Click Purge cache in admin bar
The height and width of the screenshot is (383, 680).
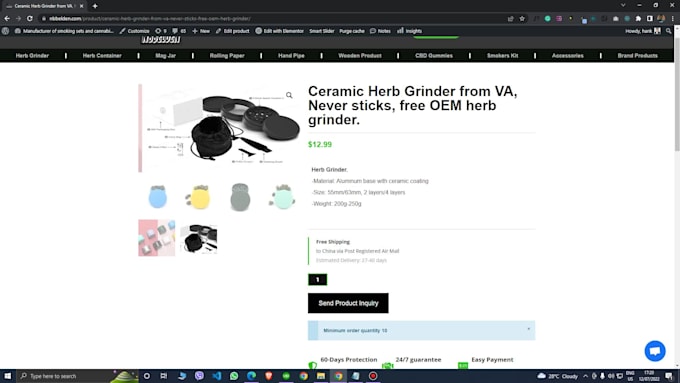352,31
